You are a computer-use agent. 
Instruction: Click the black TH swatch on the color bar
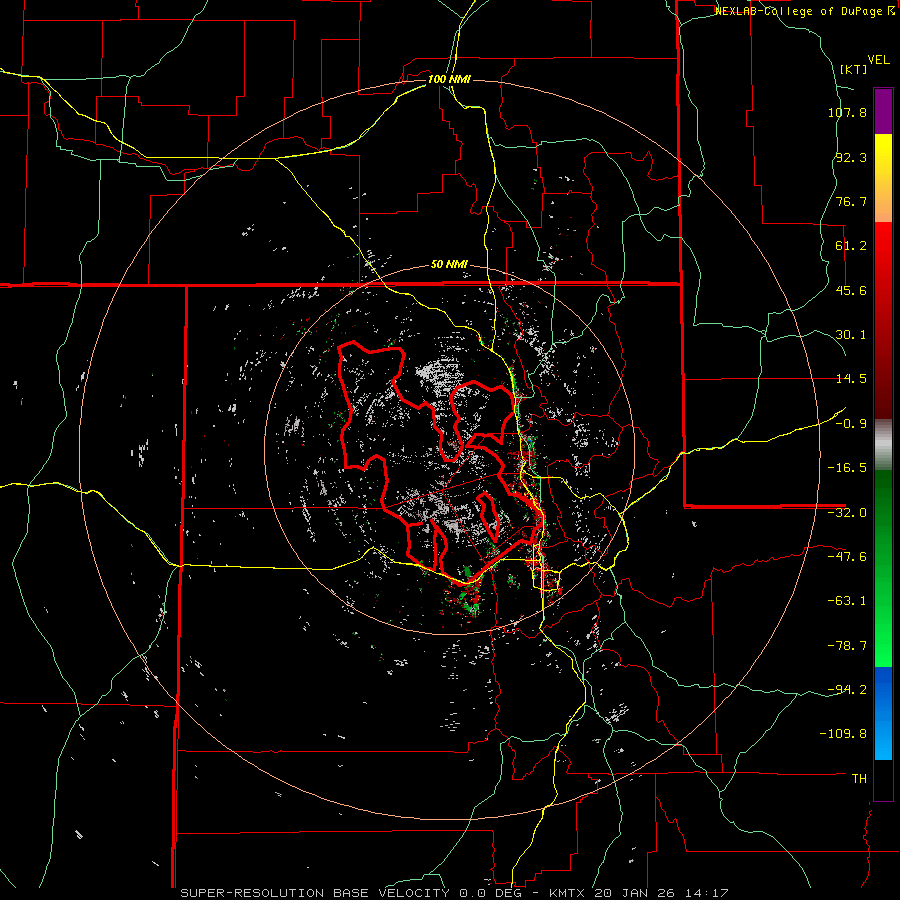click(883, 780)
